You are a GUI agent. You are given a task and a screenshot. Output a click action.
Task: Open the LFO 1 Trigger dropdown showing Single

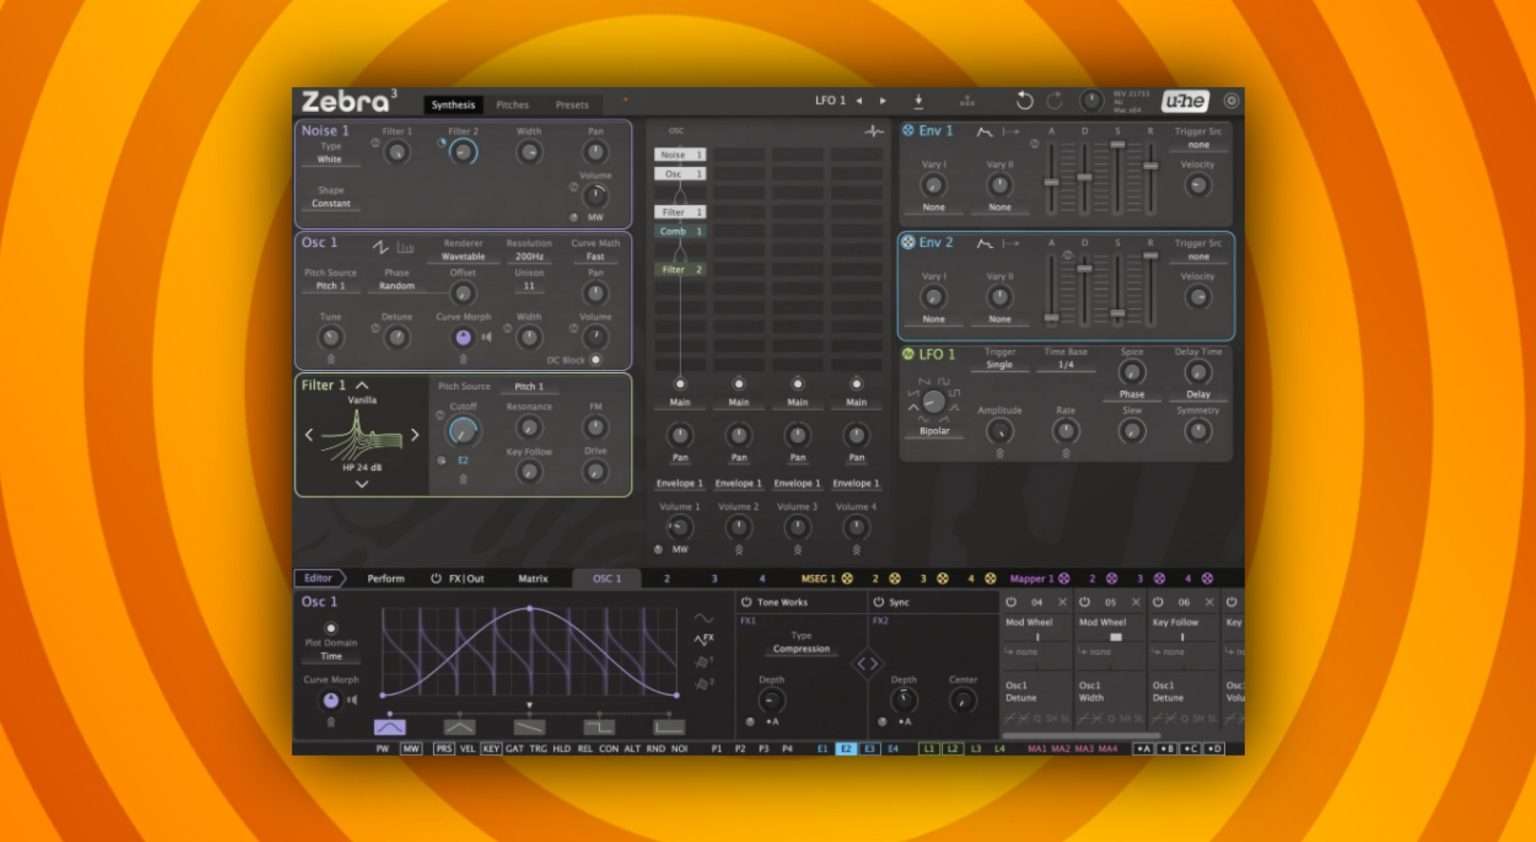tap(1000, 365)
